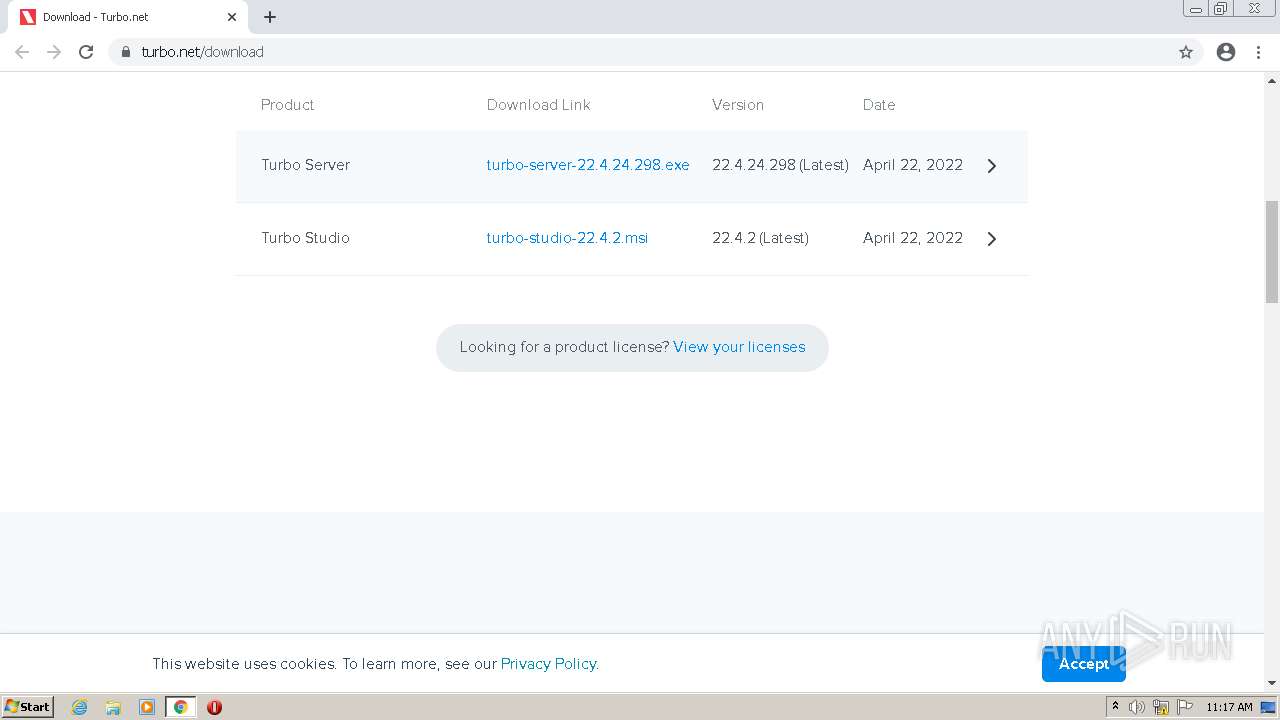Click the show desktop tray icon
The height and width of the screenshot is (720, 1280).
[1269, 707]
